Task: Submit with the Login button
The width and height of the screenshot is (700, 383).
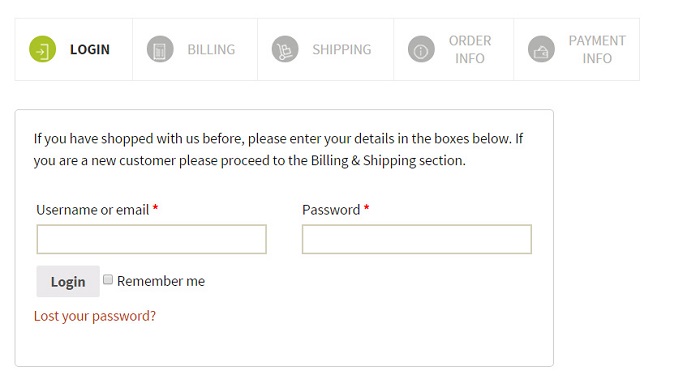Action: [x=68, y=282]
